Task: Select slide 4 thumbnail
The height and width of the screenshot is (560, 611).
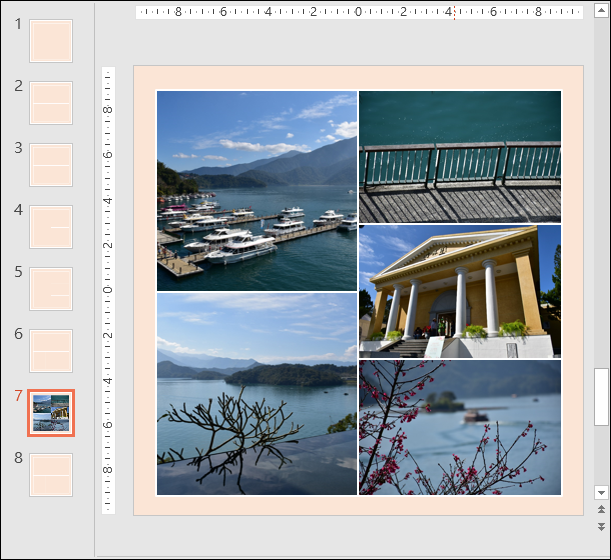Action: pos(51,227)
